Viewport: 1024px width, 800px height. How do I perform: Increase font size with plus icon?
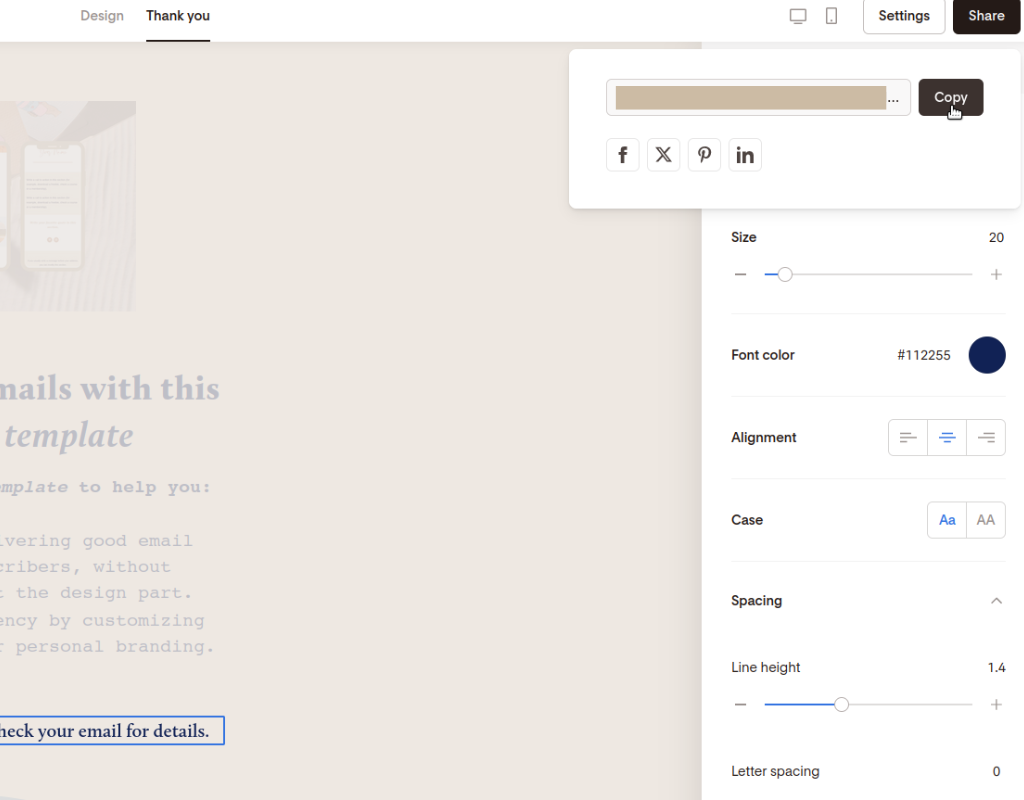tap(996, 274)
